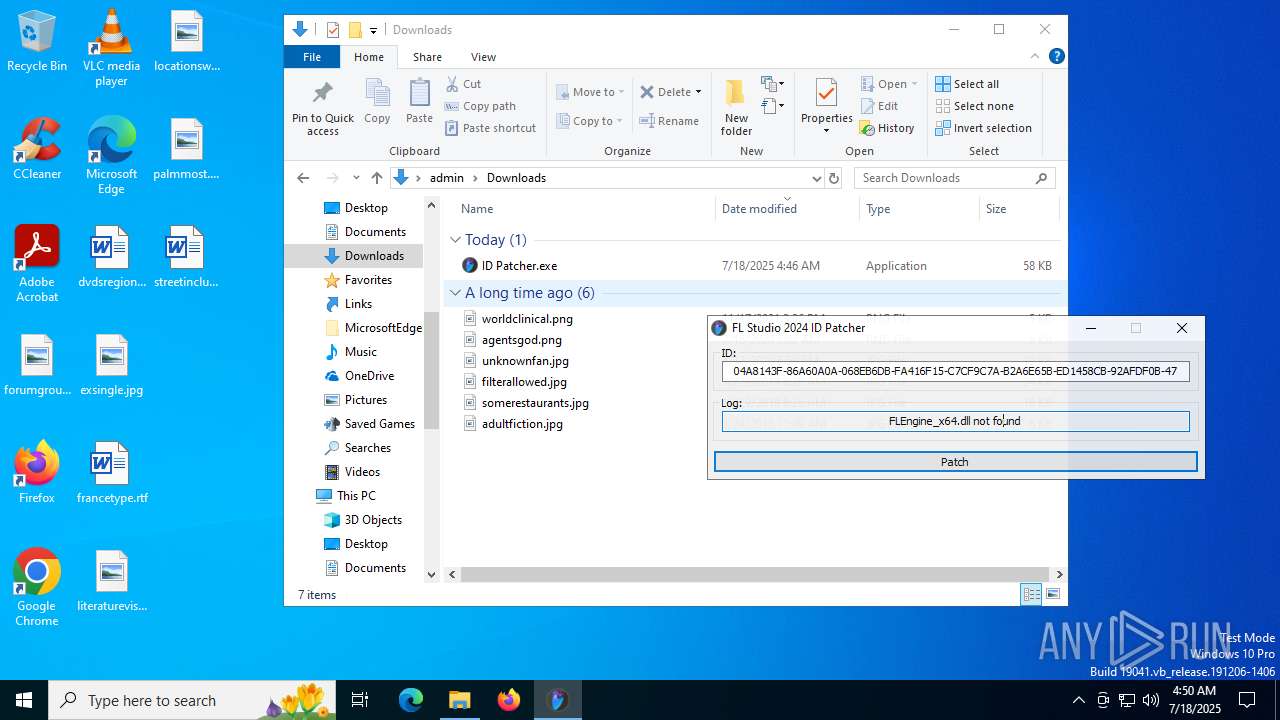Screen dimensions: 1280x720
Task: Open Firefox from the taskbar
Action: [x=509, y=700]
